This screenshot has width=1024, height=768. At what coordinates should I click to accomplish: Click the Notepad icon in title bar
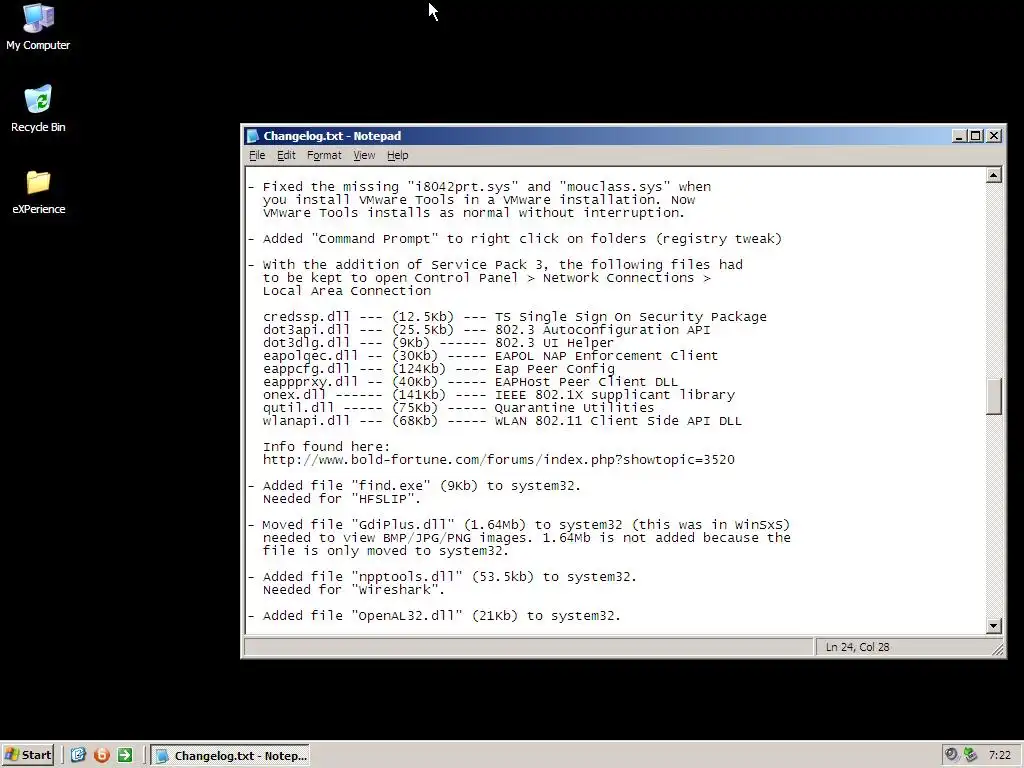[253, 136]
